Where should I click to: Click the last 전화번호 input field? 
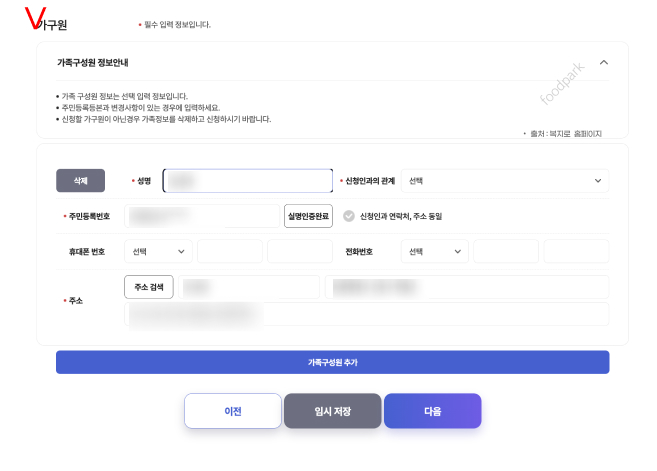pos(577,251)
